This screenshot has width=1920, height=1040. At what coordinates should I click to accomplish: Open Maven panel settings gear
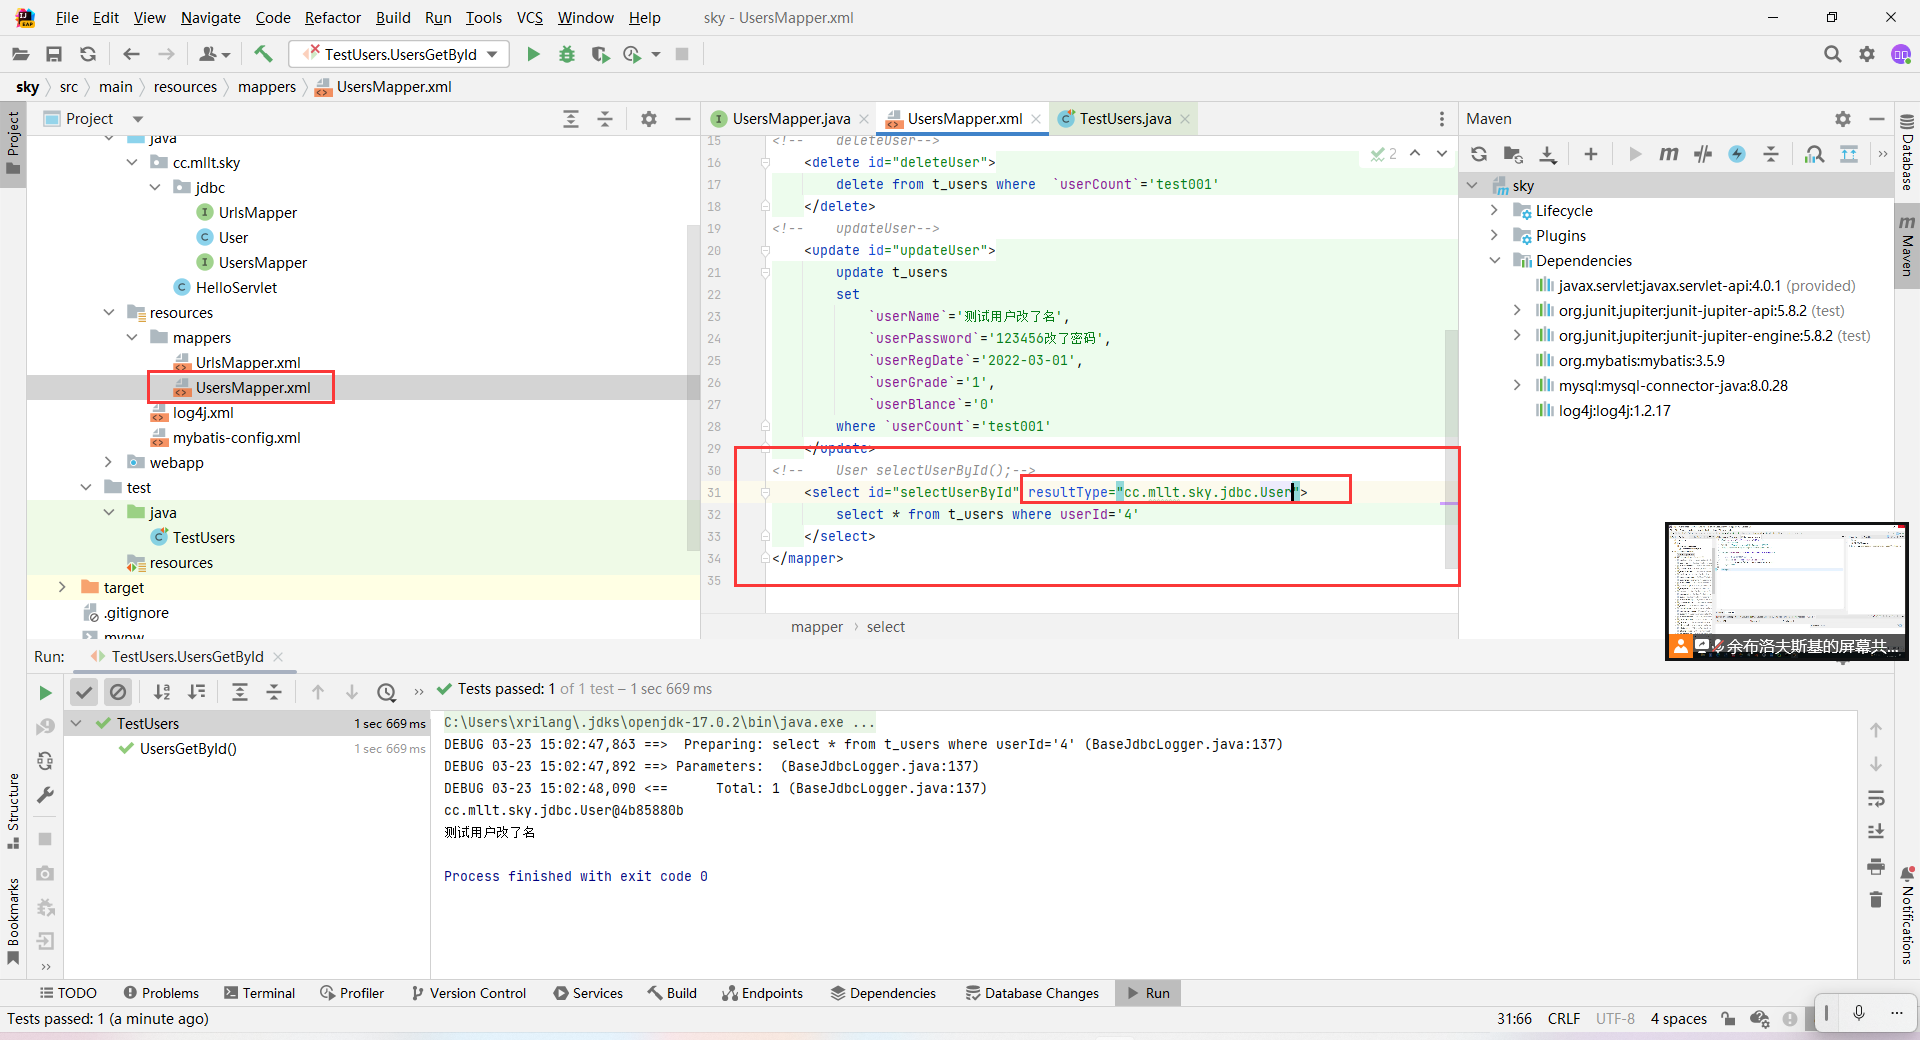1843,119
